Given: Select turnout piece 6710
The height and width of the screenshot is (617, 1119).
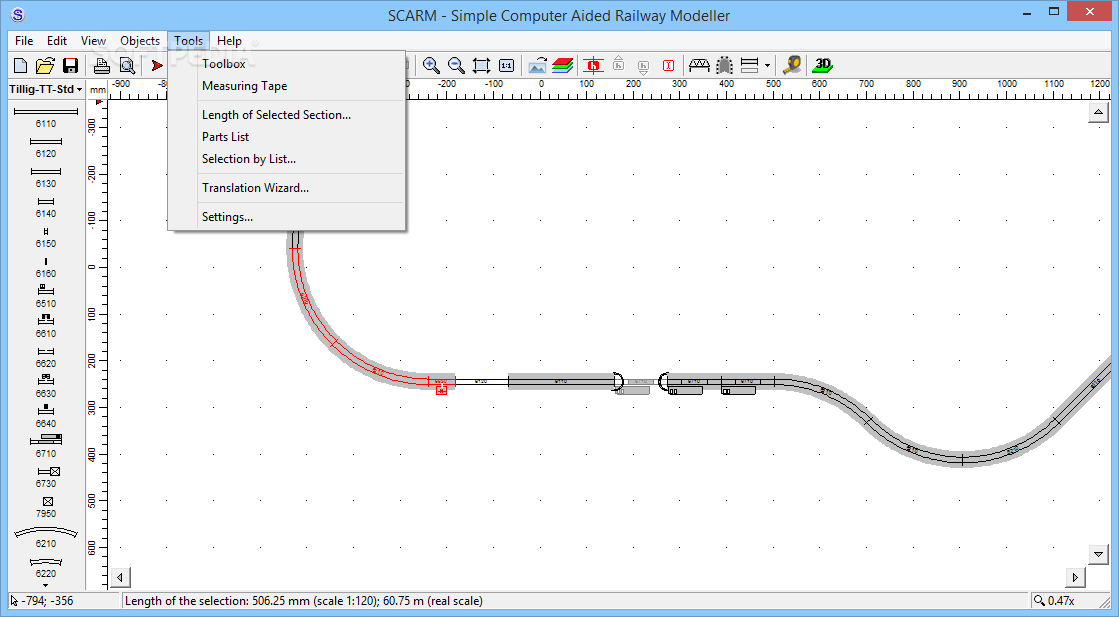Looking at the screenshot, I should point(46,446).
